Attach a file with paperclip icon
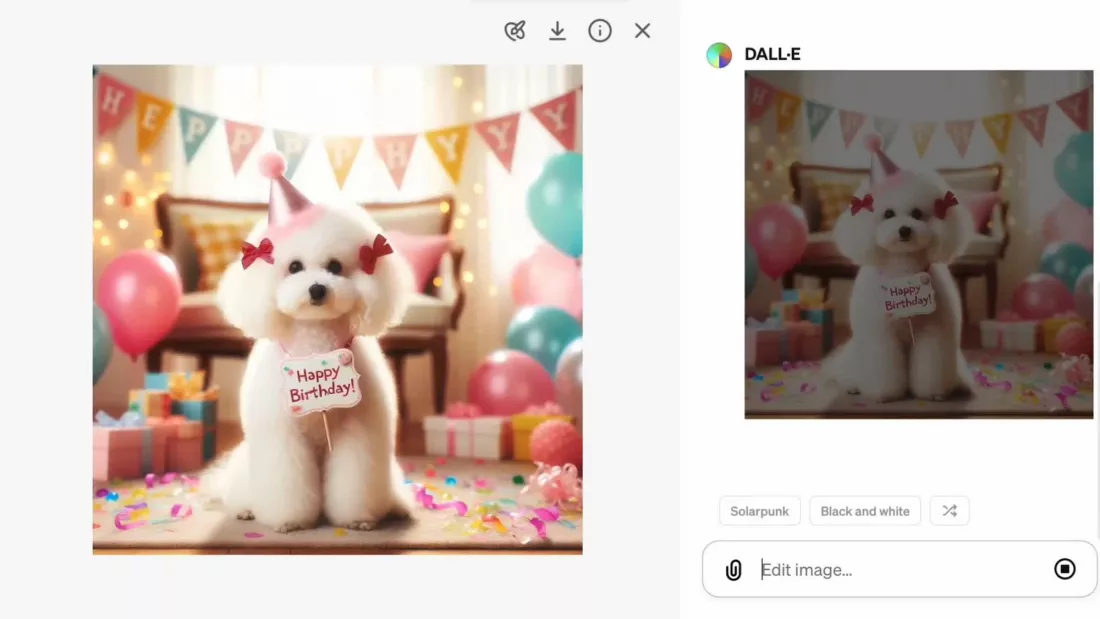This screenshot has height=619, width=1100. pos(734,570)
